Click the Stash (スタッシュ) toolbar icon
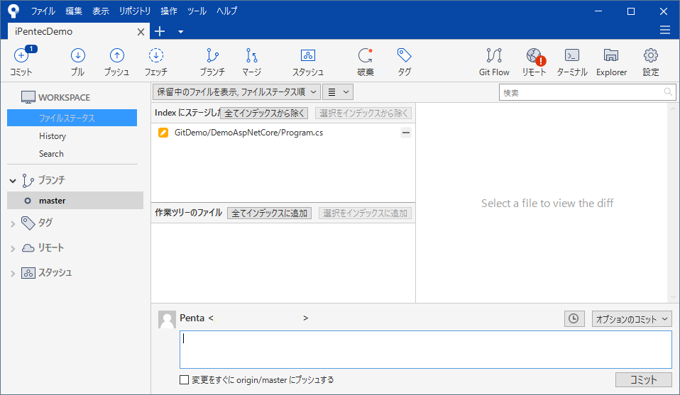 pos(308,55)
